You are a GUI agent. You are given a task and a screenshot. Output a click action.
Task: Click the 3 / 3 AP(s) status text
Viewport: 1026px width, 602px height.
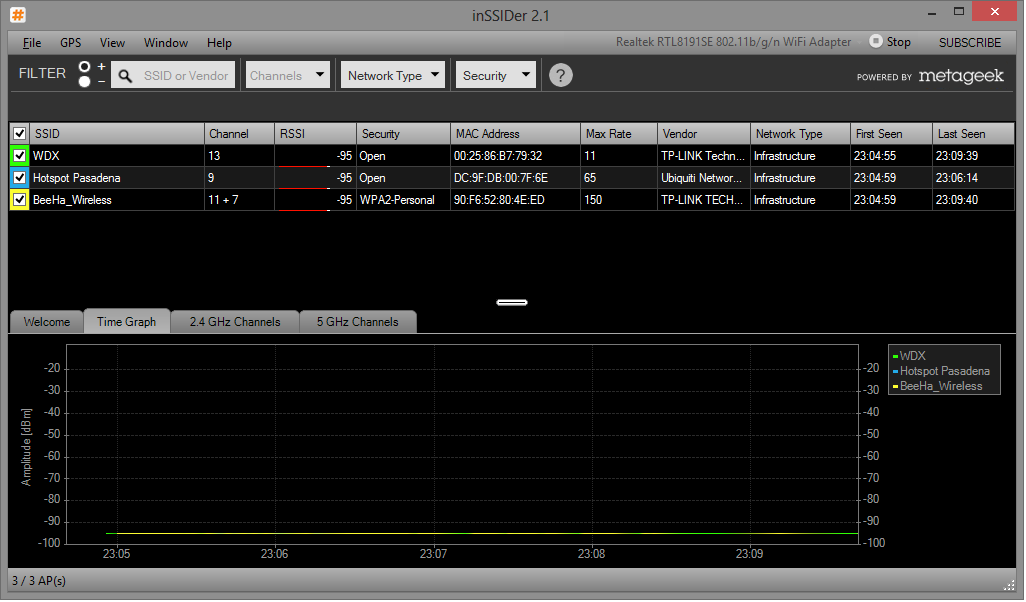point(39,581)
